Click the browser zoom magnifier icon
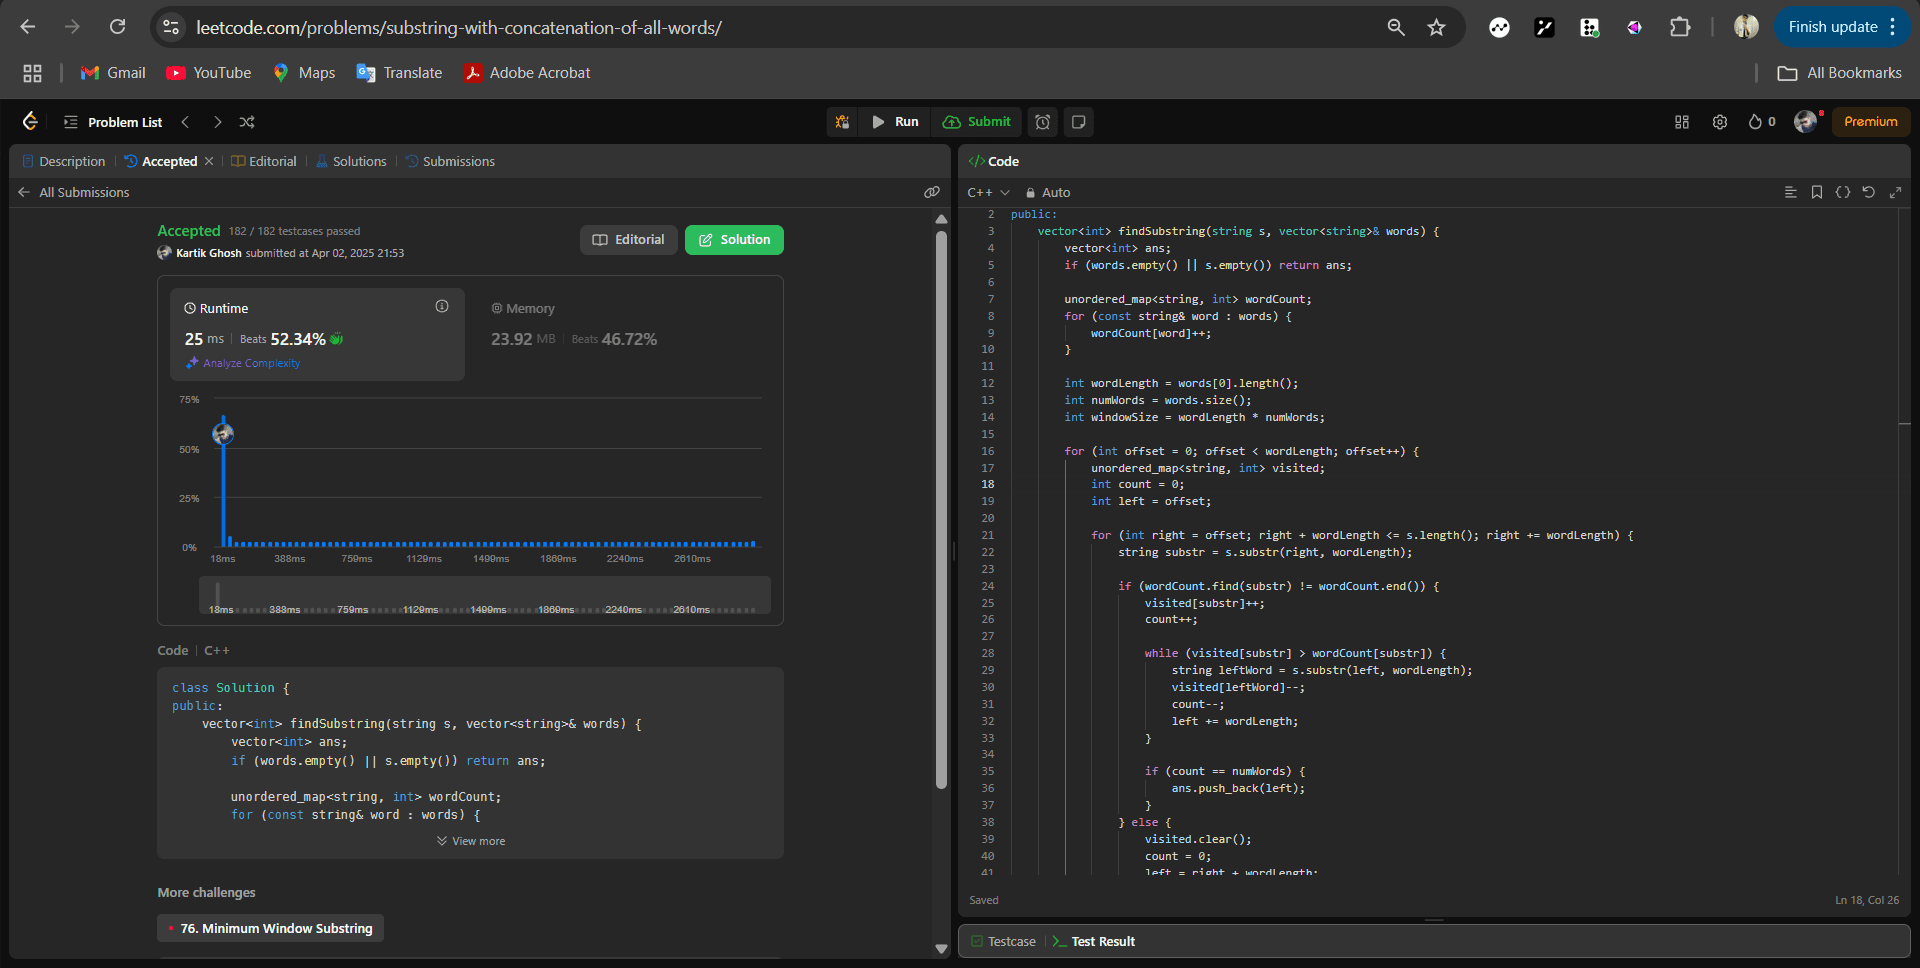The image size is (1920, 968). 1396,27
